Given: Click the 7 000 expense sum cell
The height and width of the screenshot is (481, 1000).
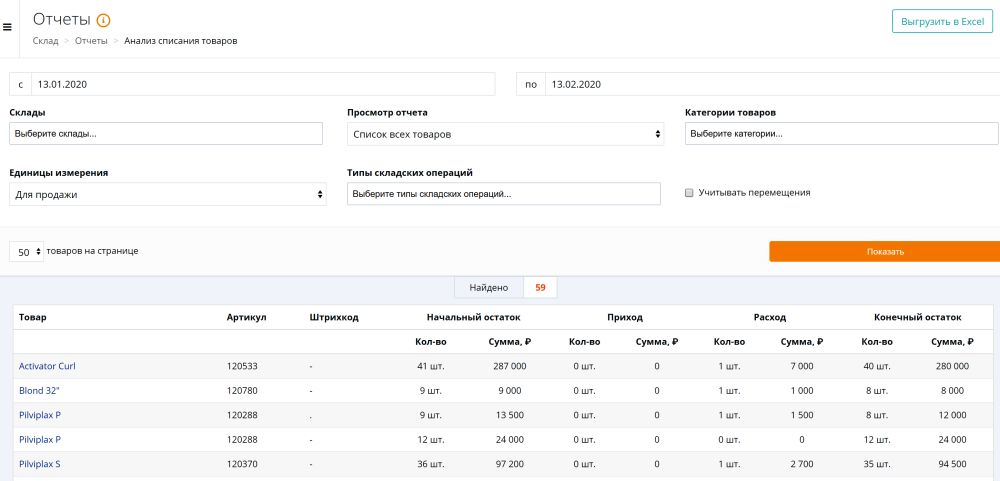Looking at the screenshot, I should [802, 366].
